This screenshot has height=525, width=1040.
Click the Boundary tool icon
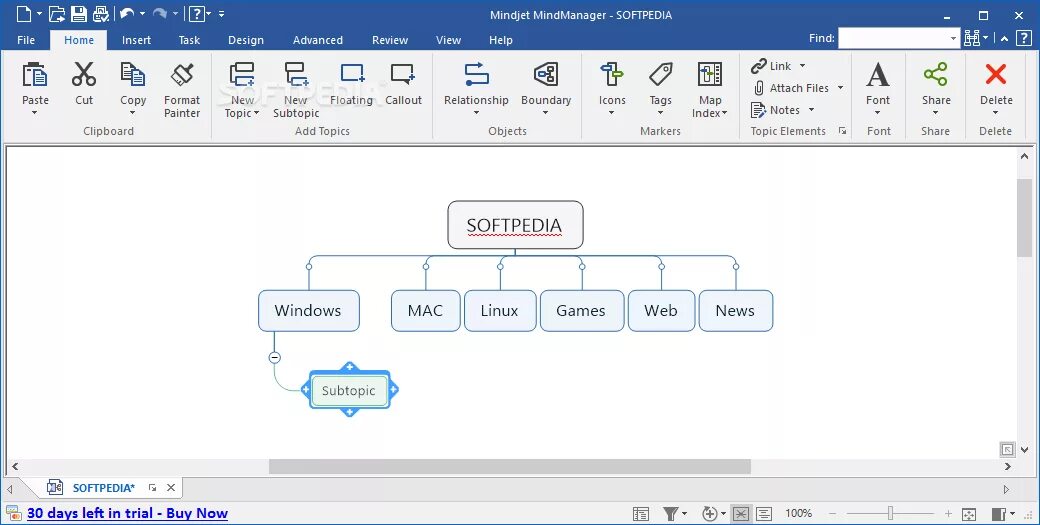click(546, 75)
